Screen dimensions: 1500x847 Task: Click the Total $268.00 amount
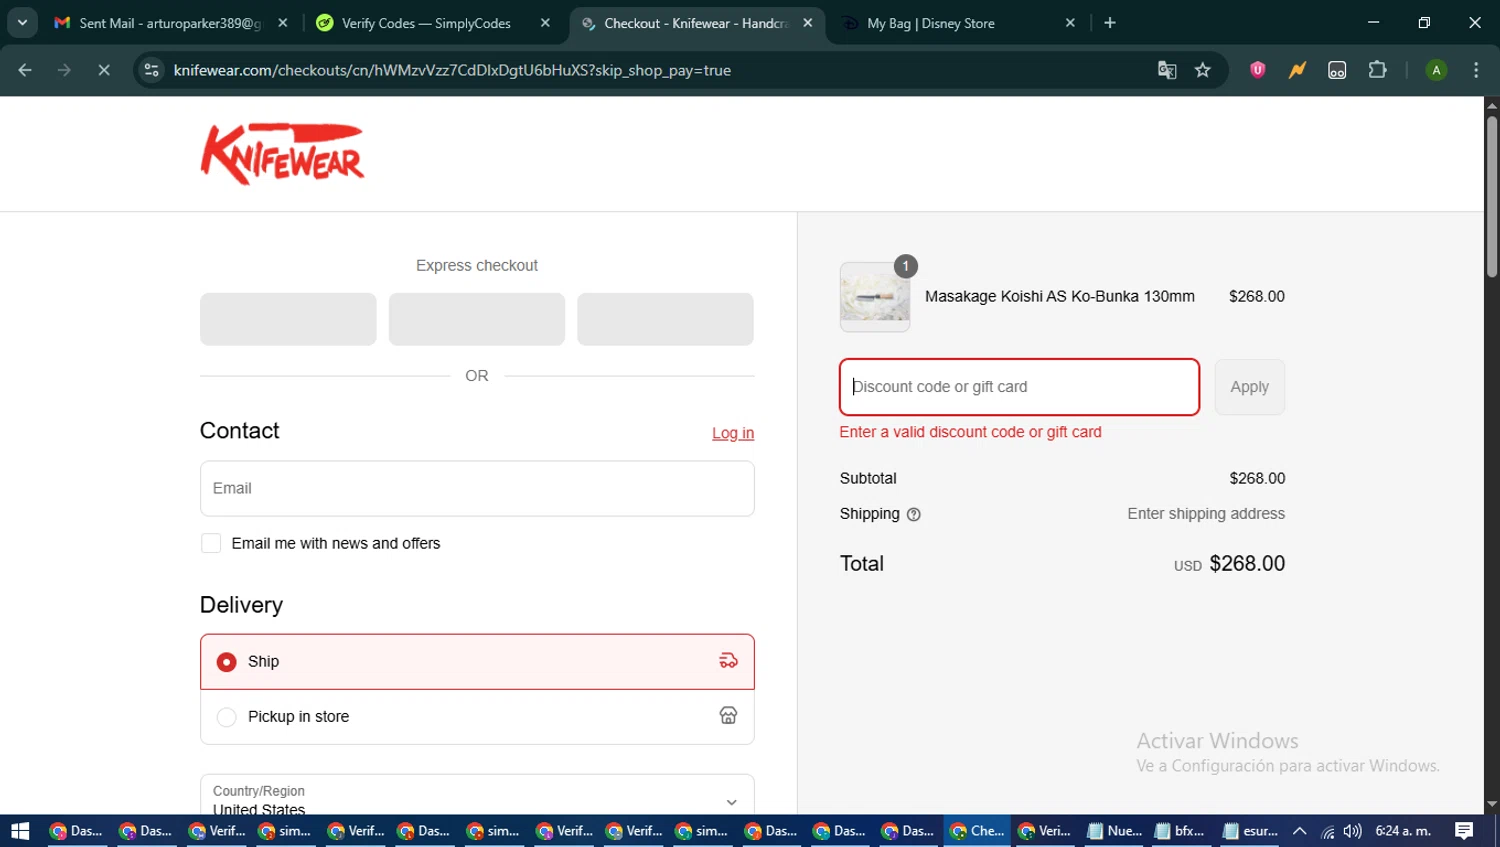coord(1247,563)
